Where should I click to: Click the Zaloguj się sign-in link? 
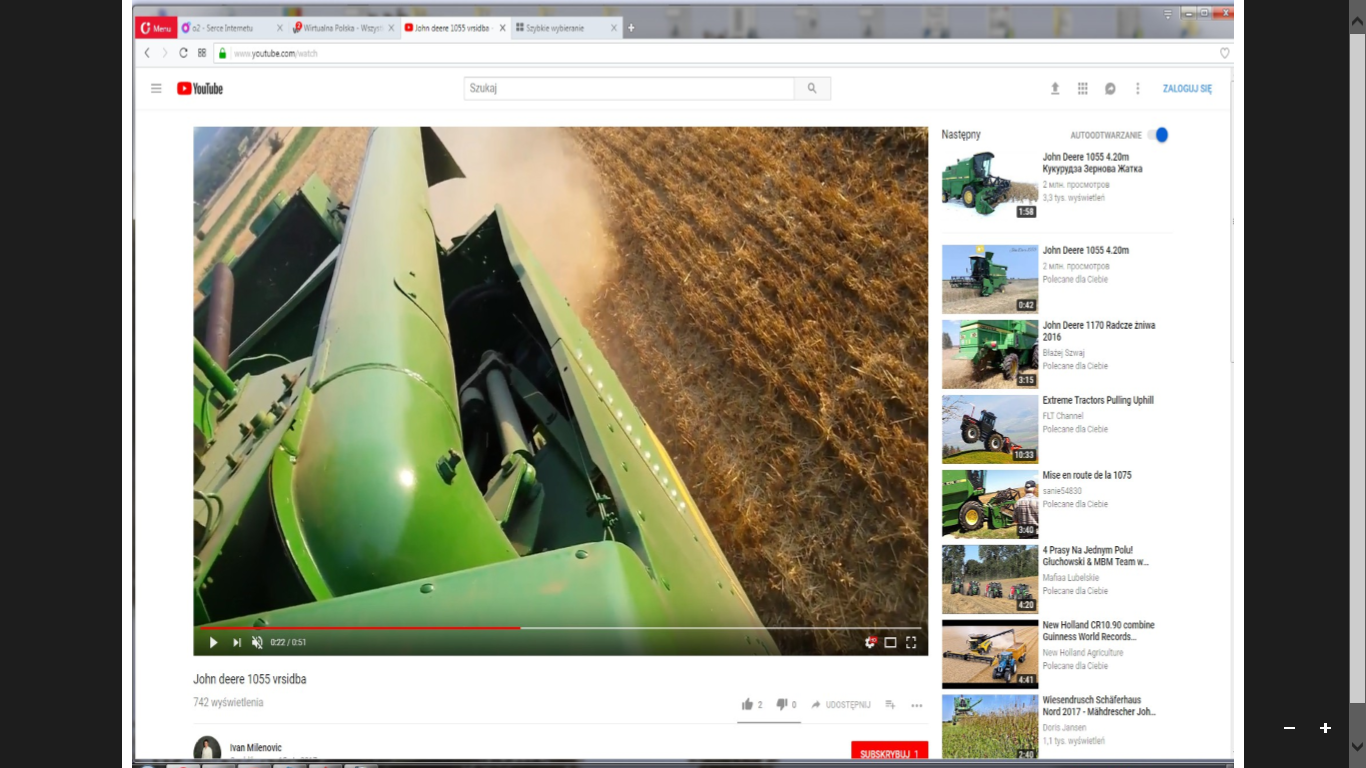tap(1187, 89)
